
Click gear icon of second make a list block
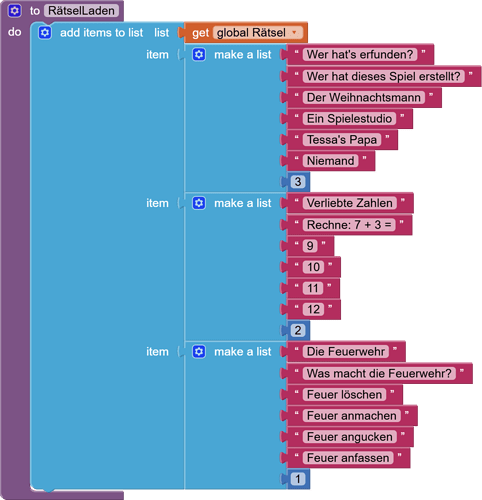click(x=199, y=203)
